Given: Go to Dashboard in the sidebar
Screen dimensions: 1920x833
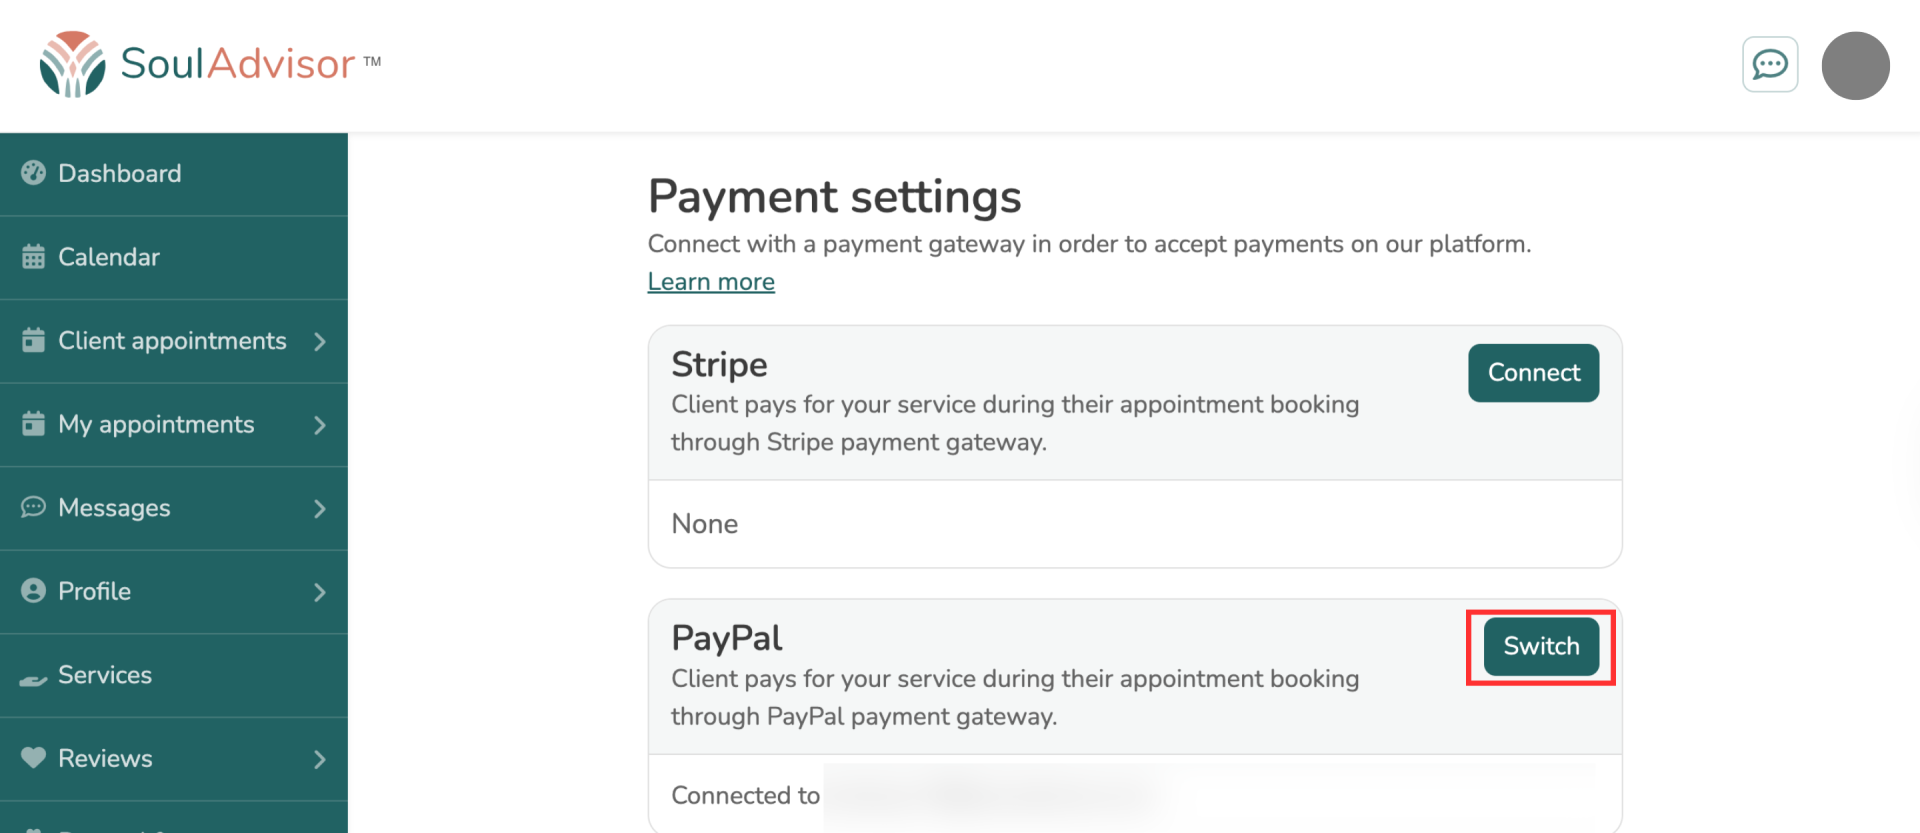Looking at the screenshot, I should [x=120, y=174].
